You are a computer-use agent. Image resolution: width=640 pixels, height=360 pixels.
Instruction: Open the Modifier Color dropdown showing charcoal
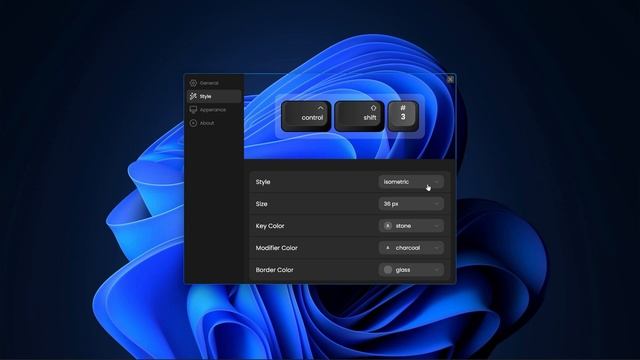point(411,248)
